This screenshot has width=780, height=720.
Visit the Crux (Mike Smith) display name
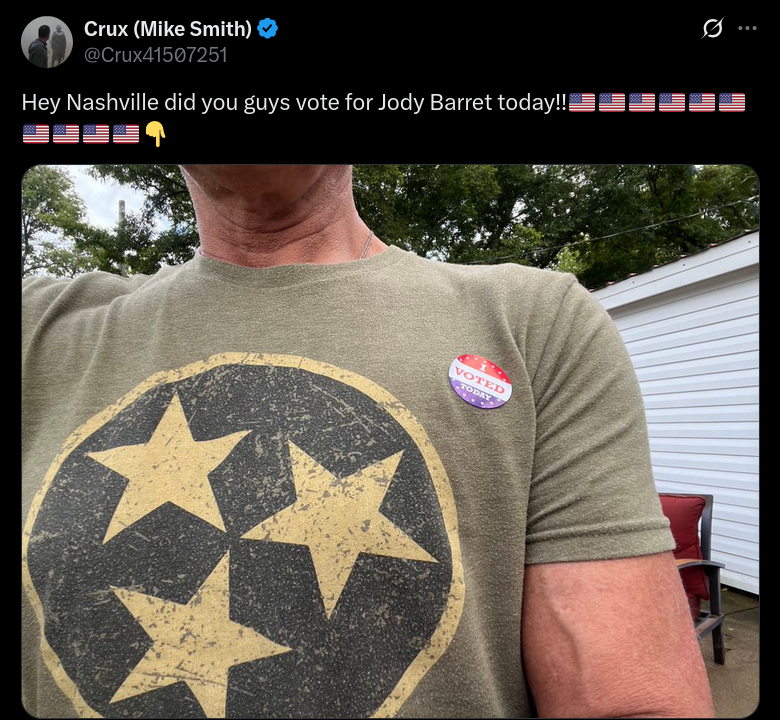click(x=168, y=29)
